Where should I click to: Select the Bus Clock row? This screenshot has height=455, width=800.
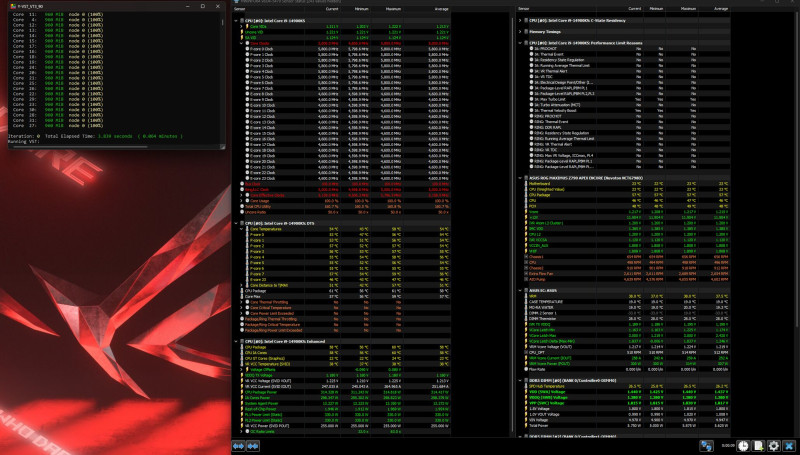click(x=344, y=184)
